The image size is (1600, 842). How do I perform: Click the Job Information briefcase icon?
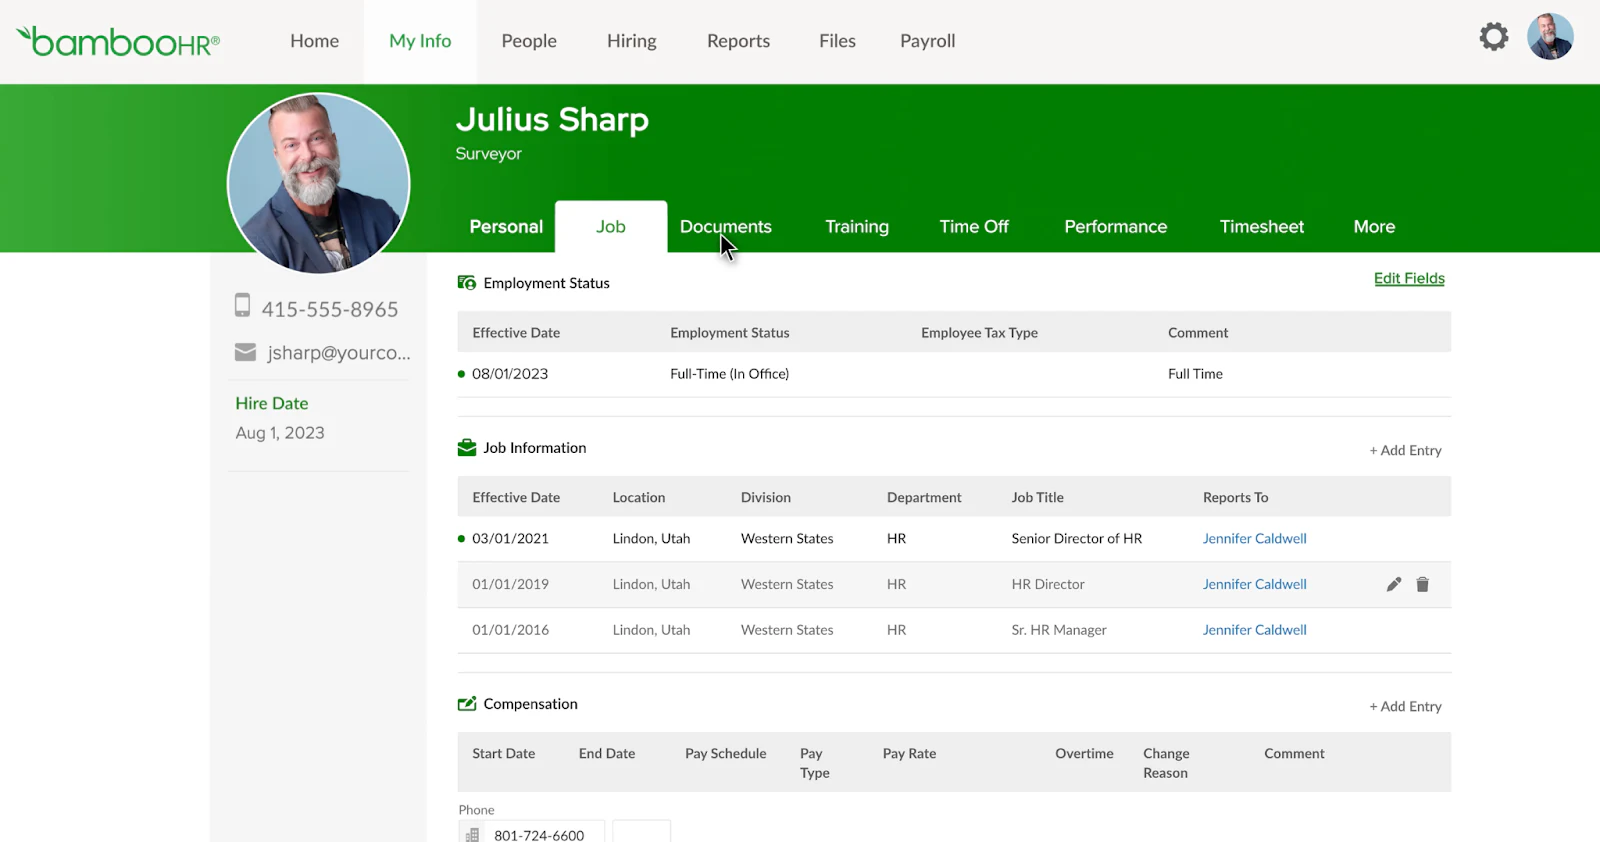(x=467, y=448)
